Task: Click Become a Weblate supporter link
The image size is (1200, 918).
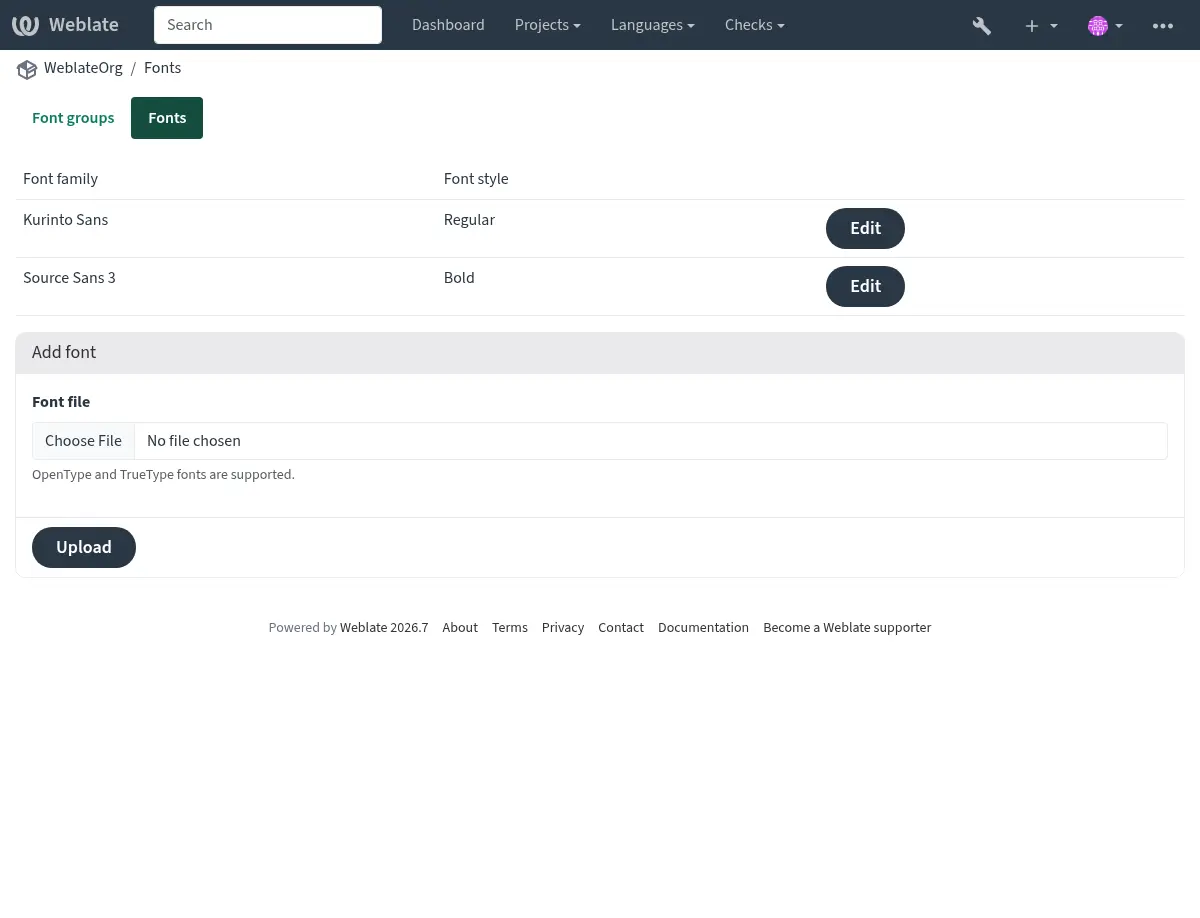Action: pyautogui.click(x=847, y=628)
